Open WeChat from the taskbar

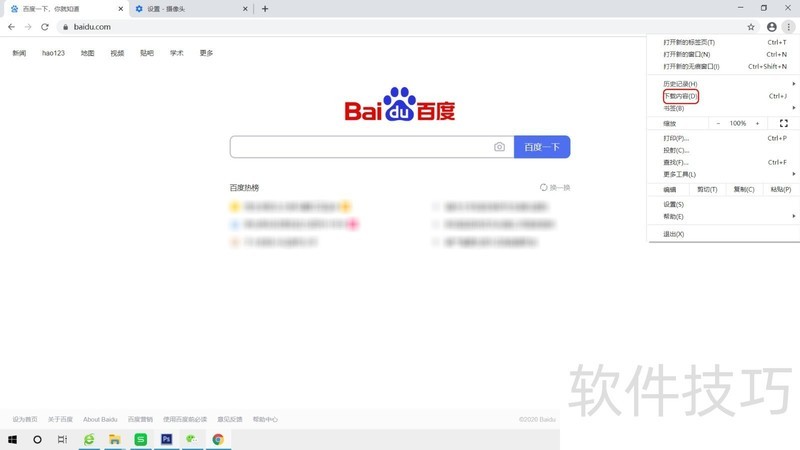pyautogui.click(x=192, y=439)
